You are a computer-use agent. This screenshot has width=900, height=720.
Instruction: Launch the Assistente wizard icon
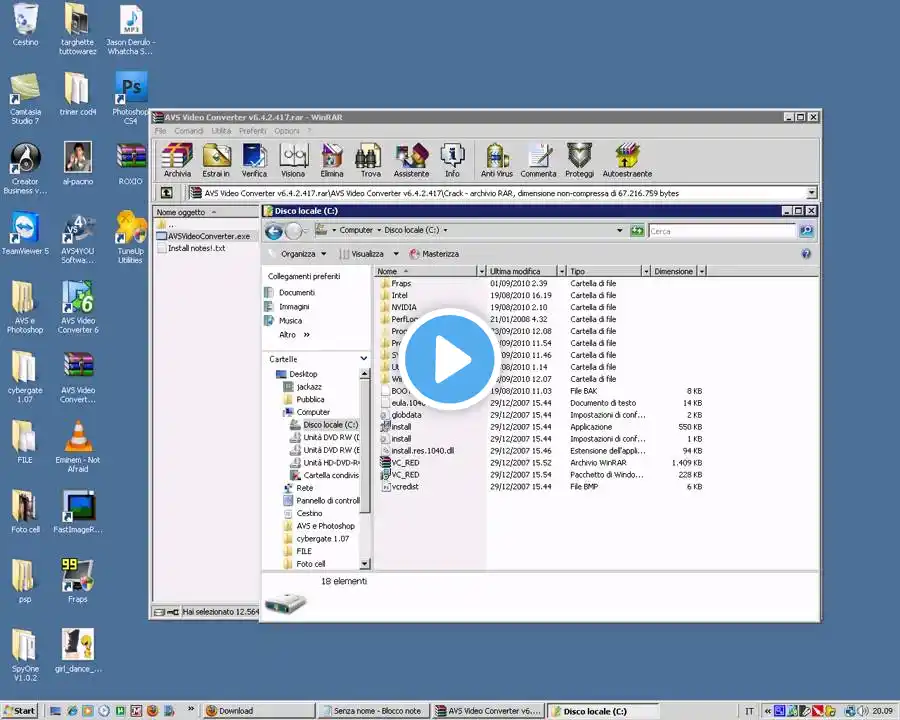coord(411,160)
